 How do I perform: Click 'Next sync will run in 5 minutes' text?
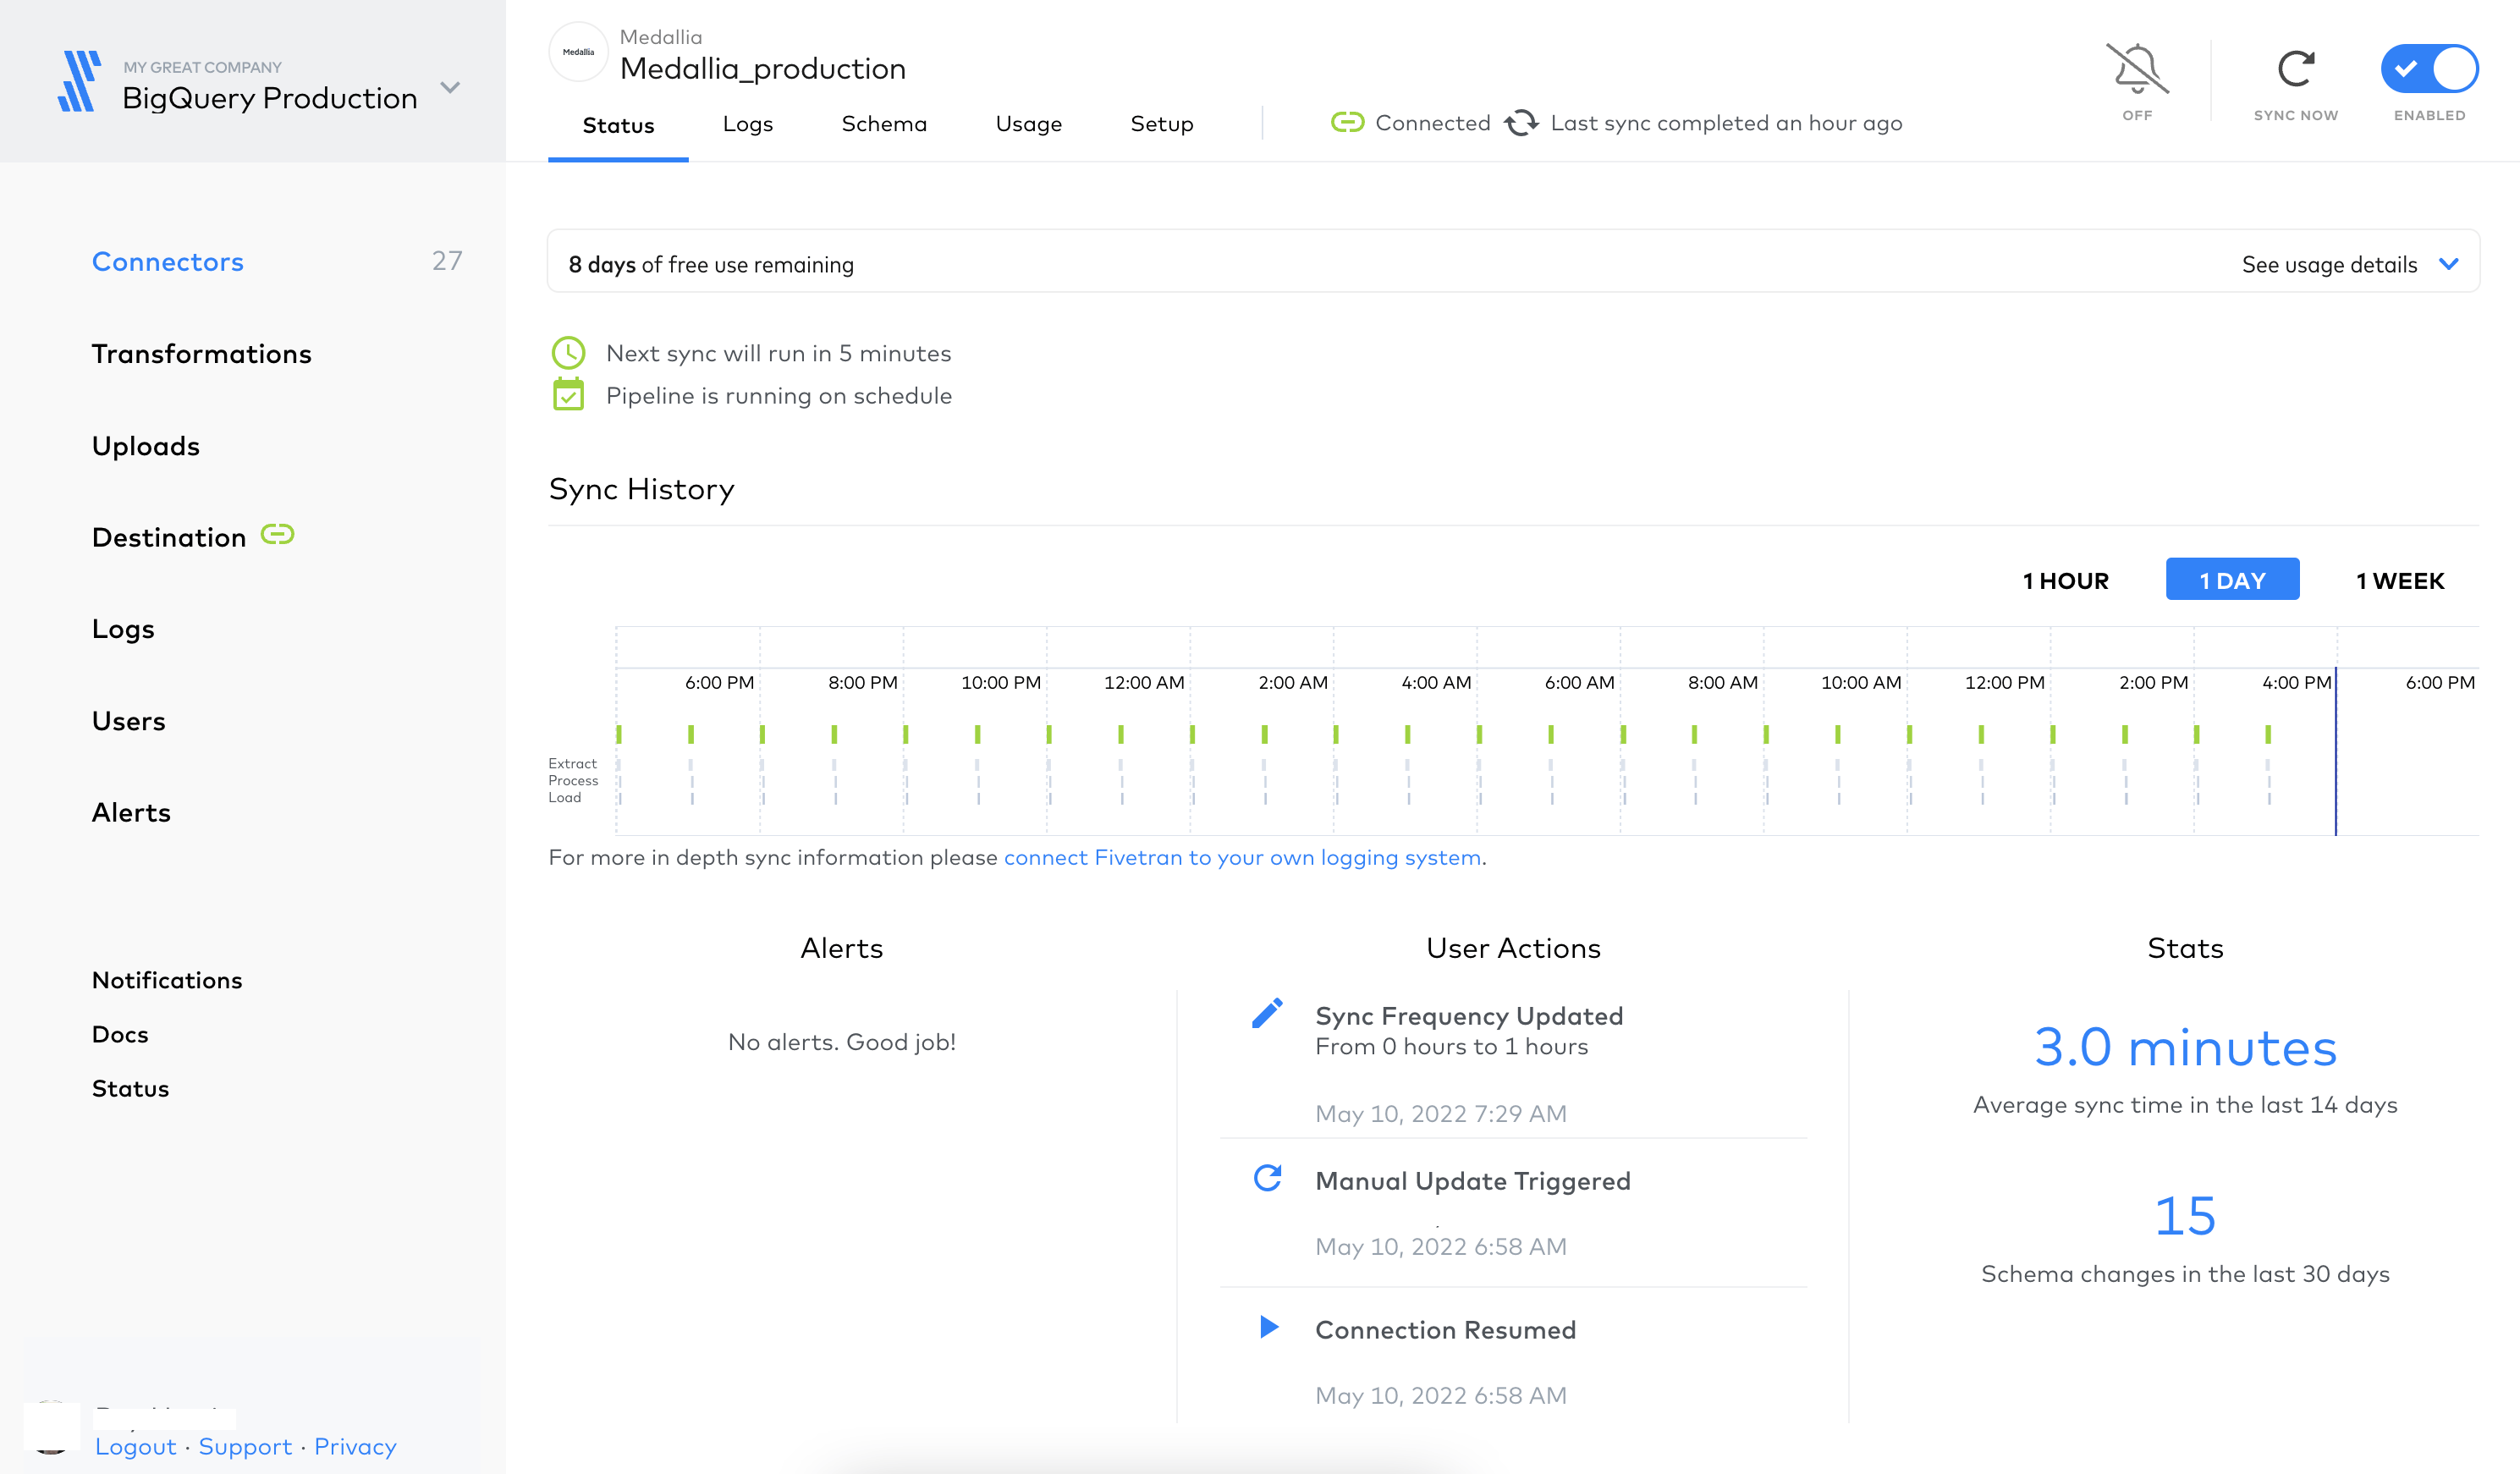coord(778,354)
